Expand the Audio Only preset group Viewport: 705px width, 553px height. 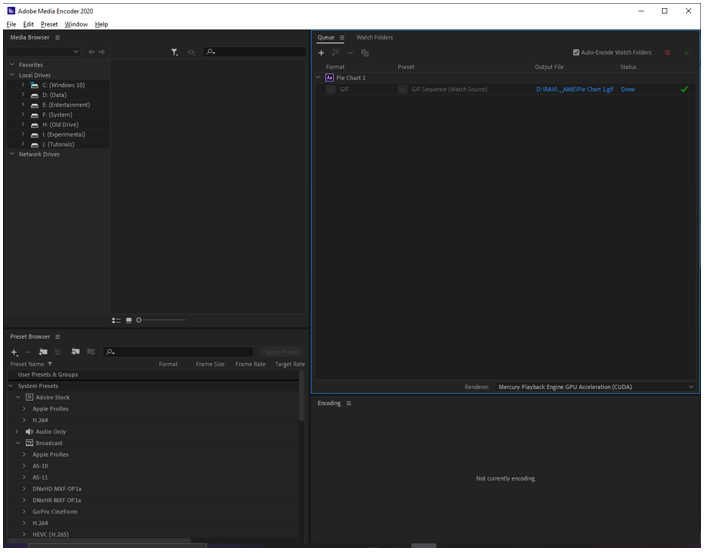18,432
